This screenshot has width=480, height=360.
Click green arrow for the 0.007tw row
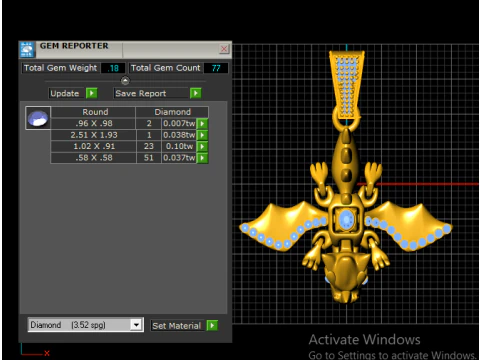[202, 124]
